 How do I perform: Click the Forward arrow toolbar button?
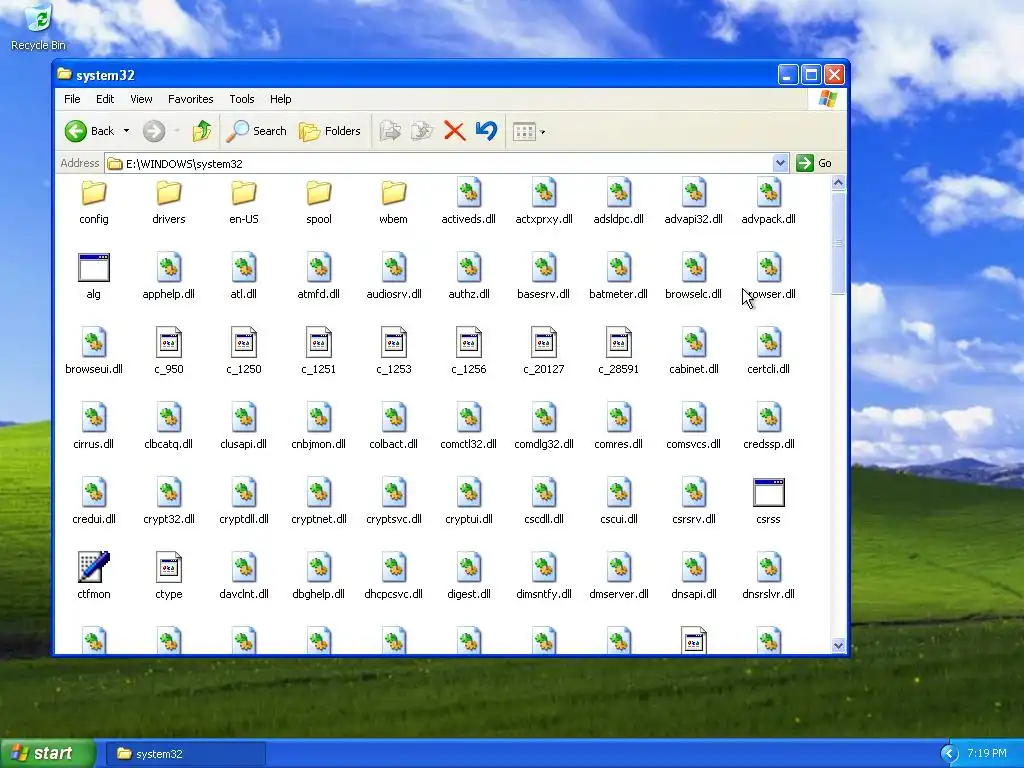(154, 131)
